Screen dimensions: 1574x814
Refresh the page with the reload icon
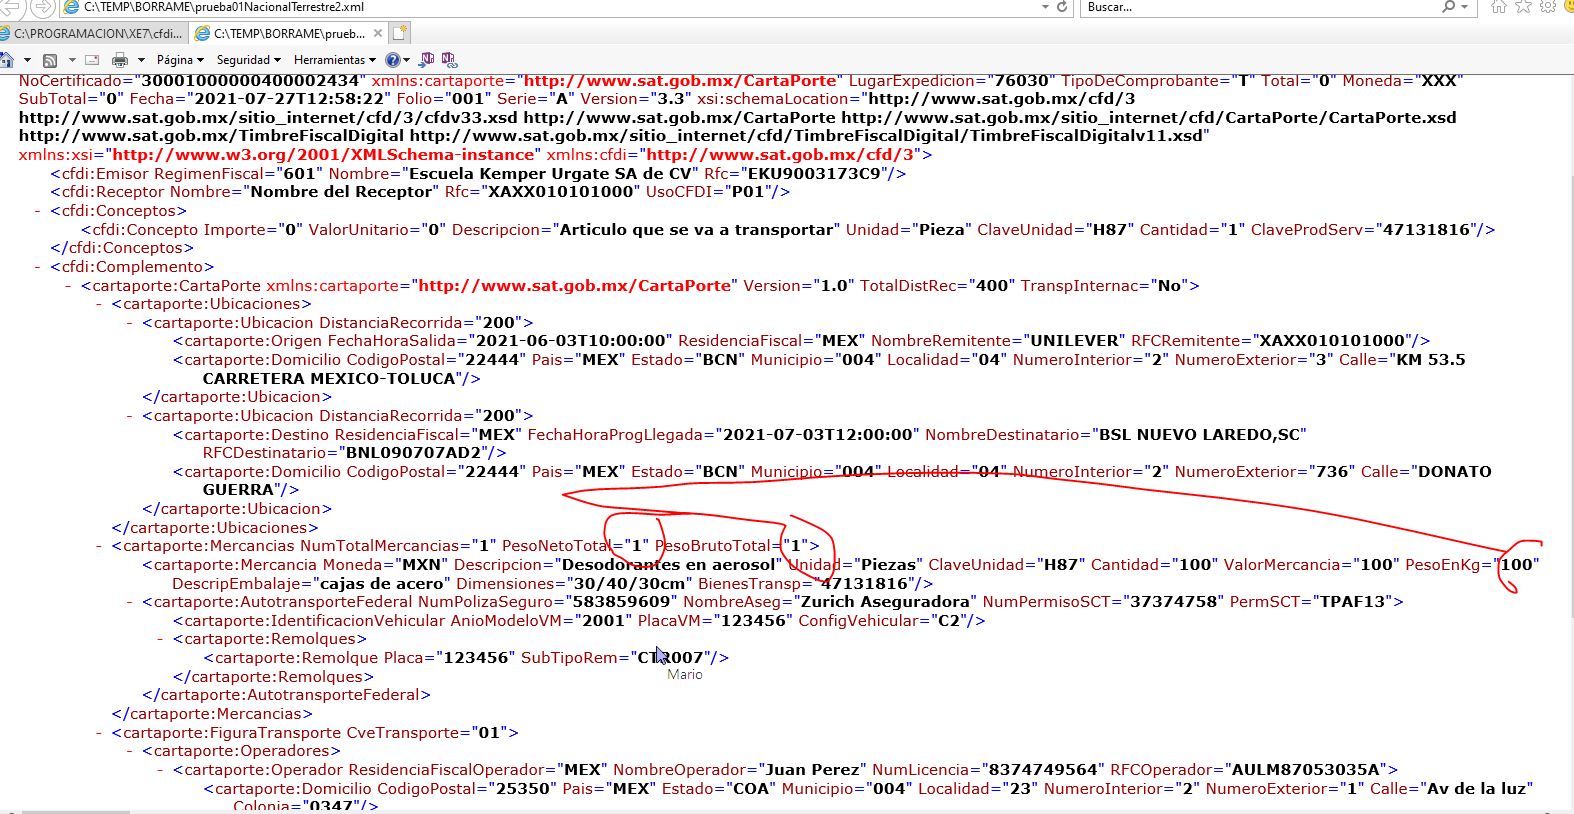click(1062, 7)
